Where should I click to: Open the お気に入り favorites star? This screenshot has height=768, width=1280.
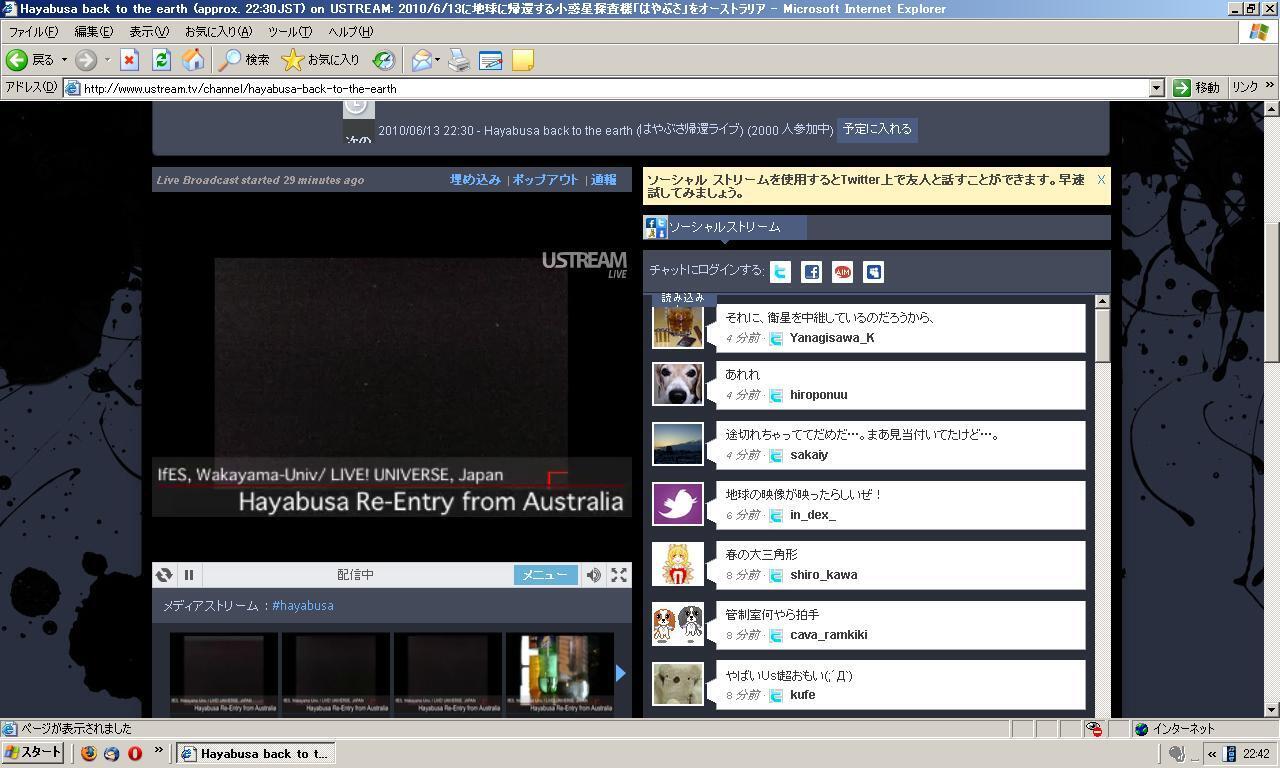pos(320,60)
